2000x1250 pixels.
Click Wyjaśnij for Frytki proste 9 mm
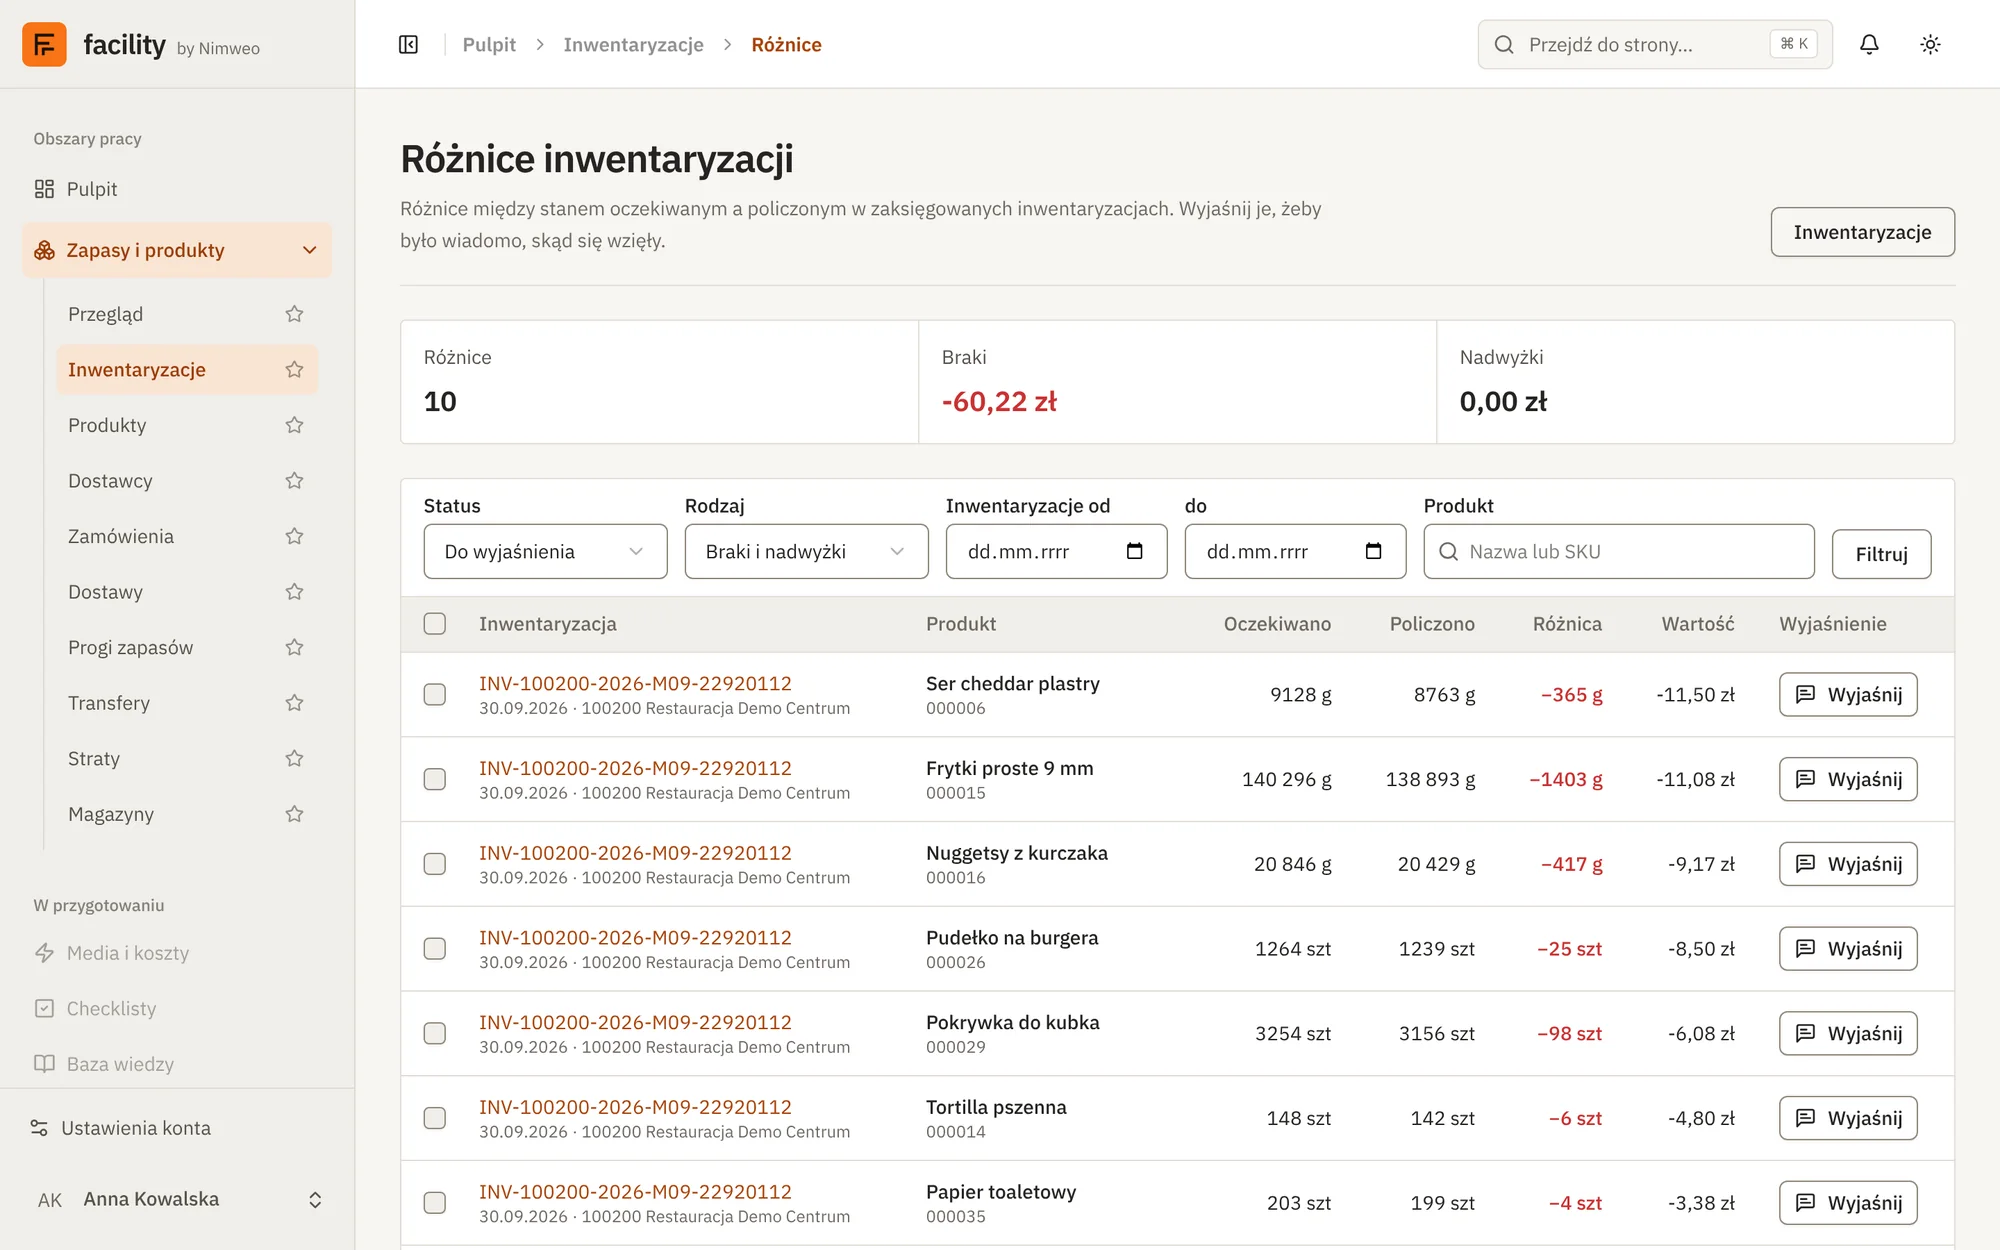point(1848,779)
